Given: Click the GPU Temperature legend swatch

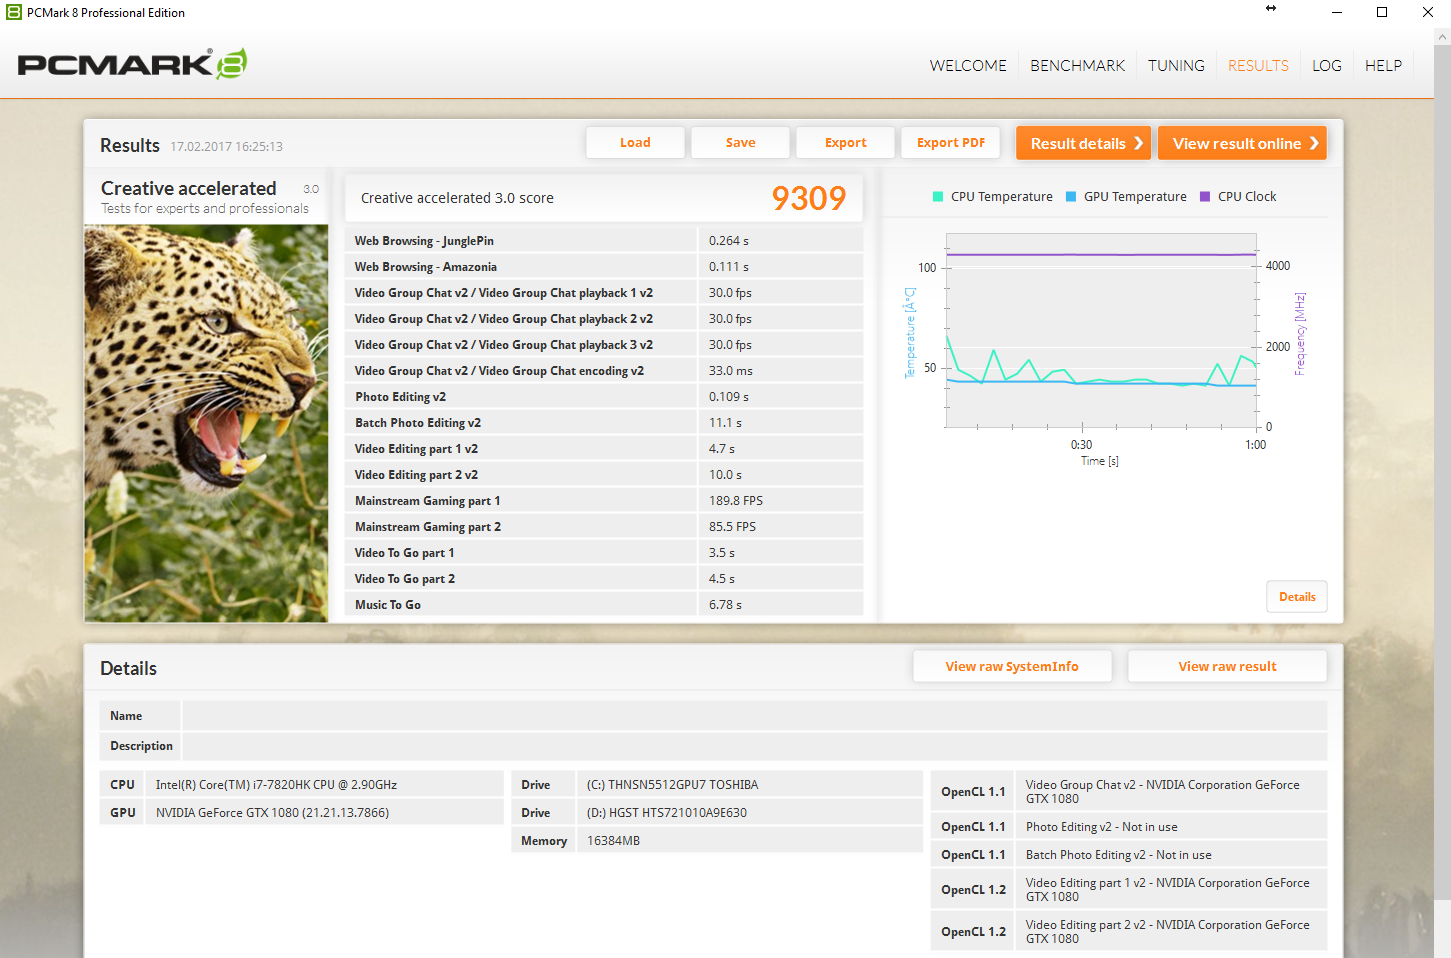Looking at the screenshot, I should 1071,197.
